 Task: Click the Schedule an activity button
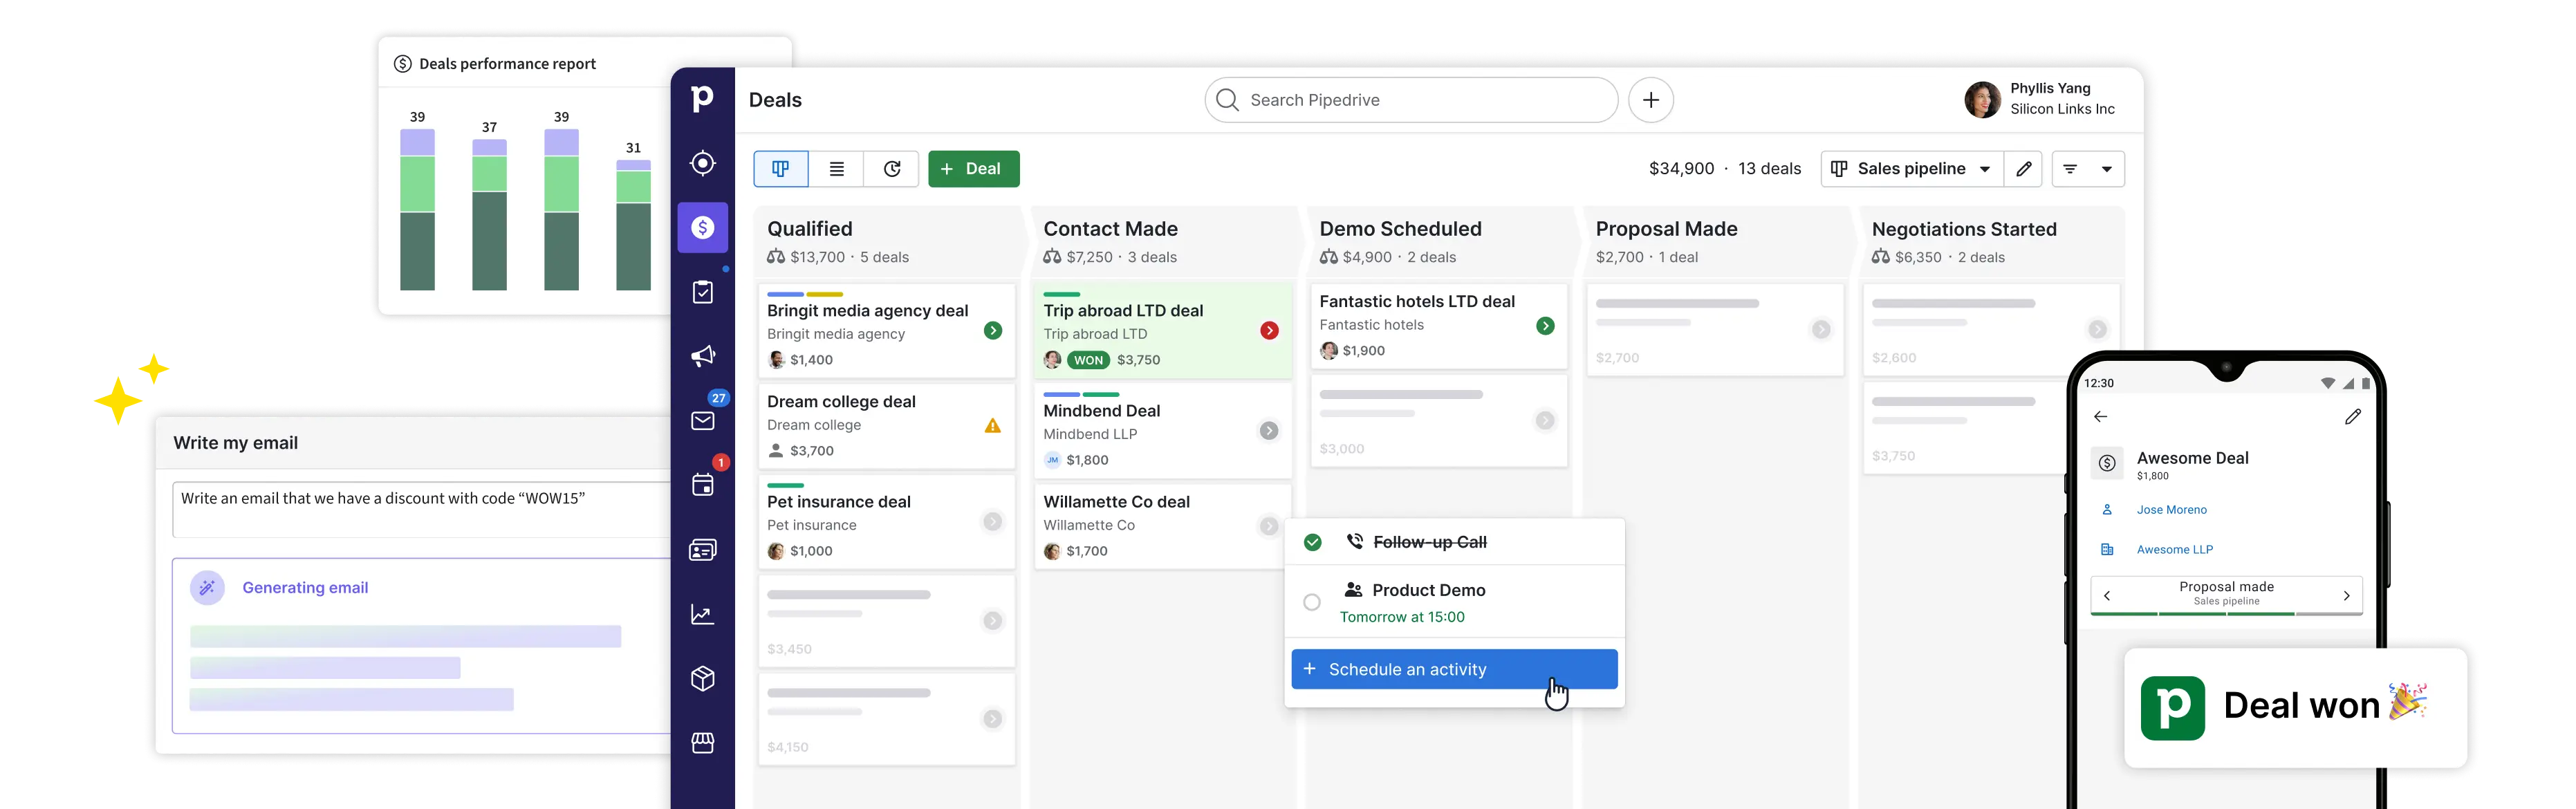pos(1453,669)
